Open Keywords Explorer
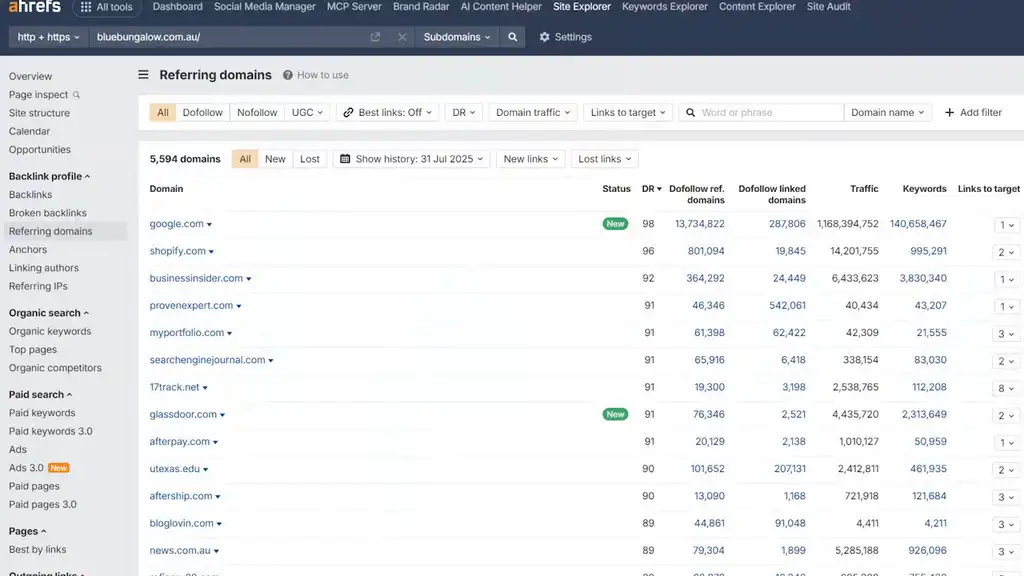This screenshot has height=576, width=1024. (665, 7)
